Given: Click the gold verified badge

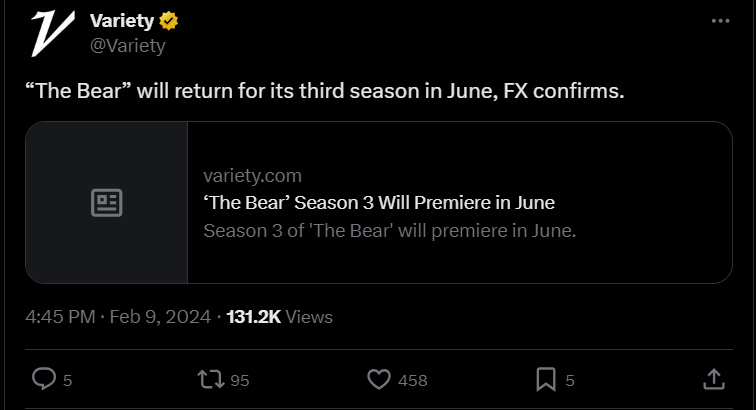Looking at the screenshot, I should coord(171,22).
